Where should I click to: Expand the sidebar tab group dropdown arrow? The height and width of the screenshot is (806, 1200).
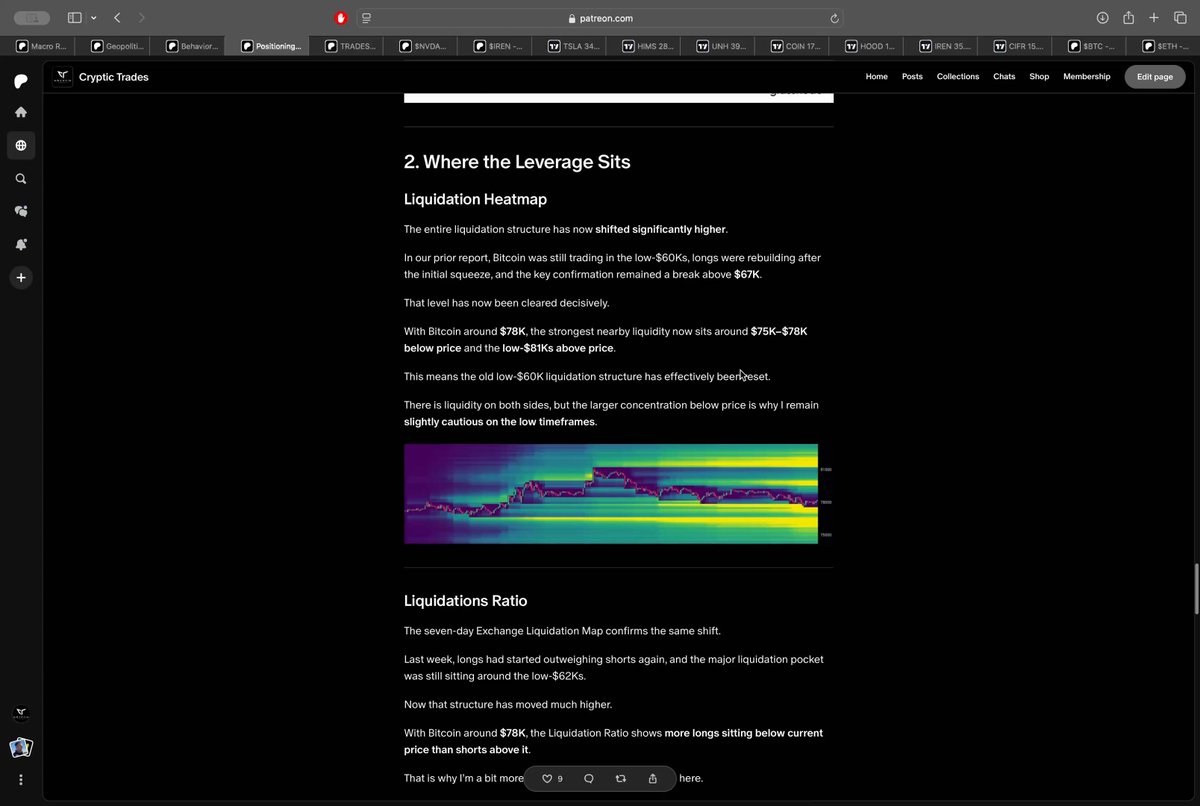(x=94, y=18)
